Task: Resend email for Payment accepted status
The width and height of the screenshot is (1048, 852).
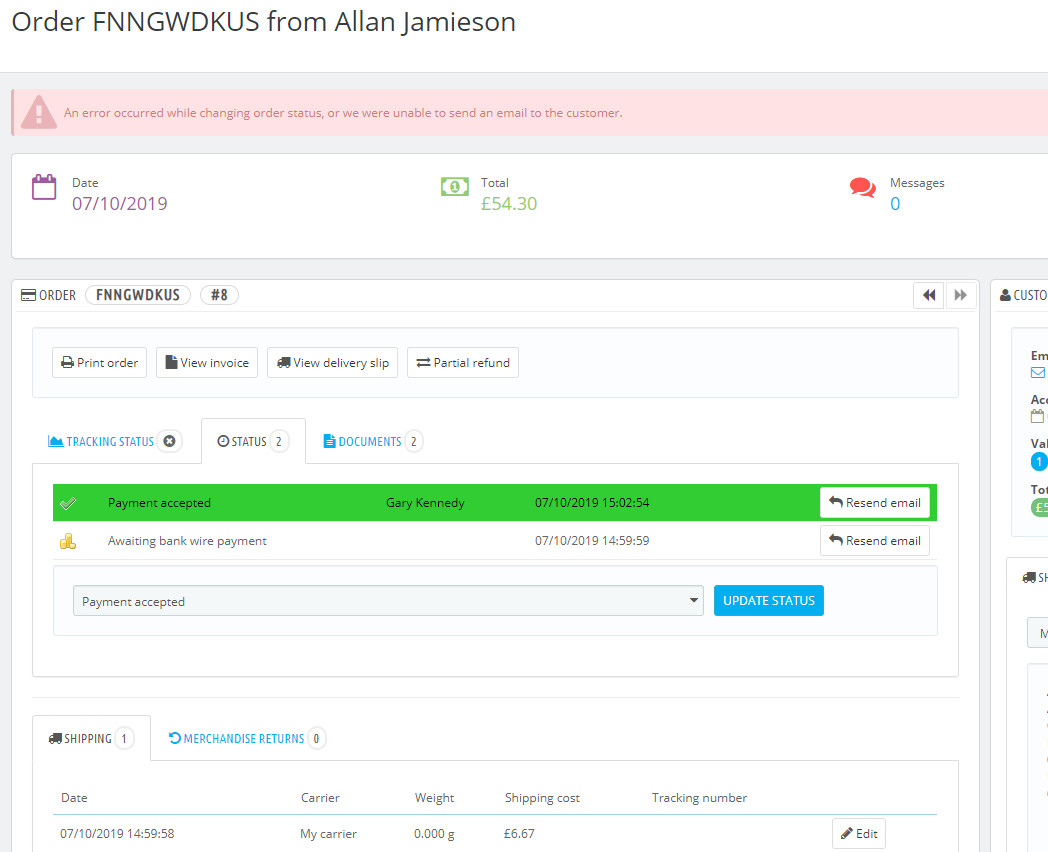Action: [875, 503]
